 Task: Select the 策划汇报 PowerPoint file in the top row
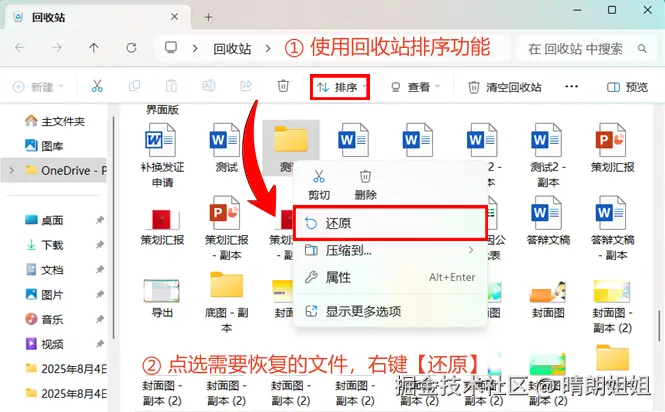[x=612, y=148]
